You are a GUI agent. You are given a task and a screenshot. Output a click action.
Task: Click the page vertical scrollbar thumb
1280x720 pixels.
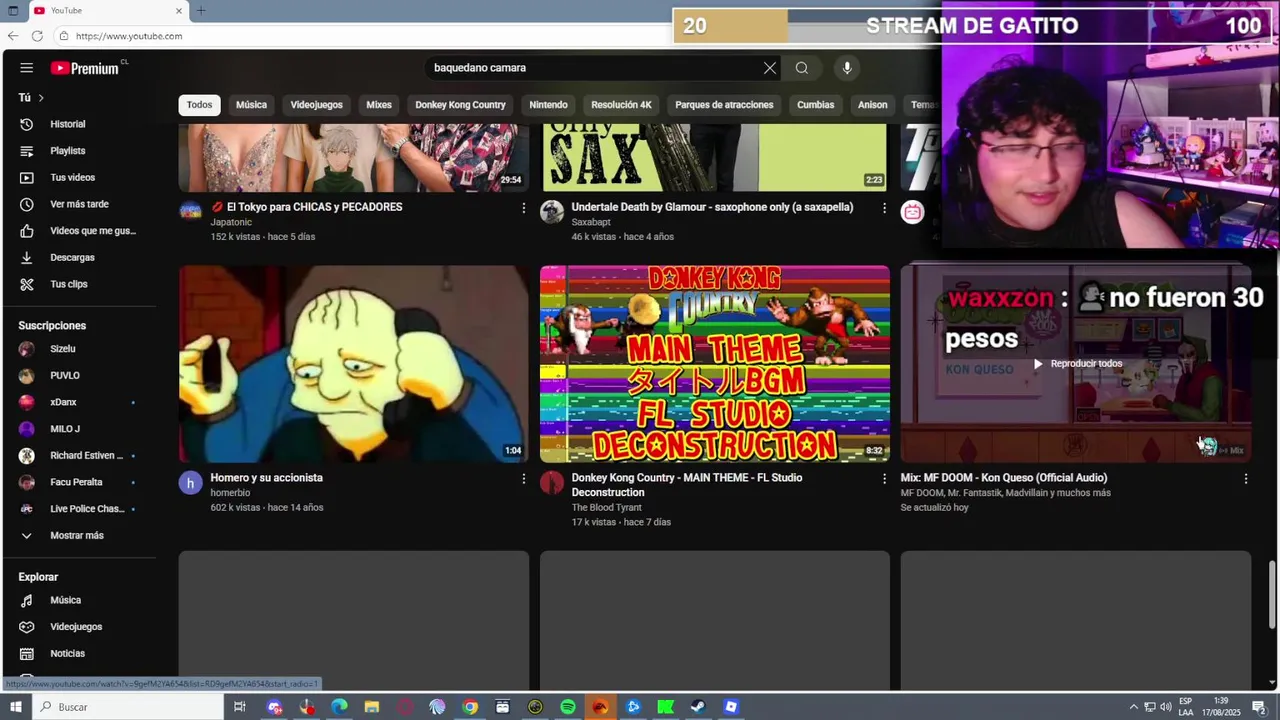coord(1272,594)
